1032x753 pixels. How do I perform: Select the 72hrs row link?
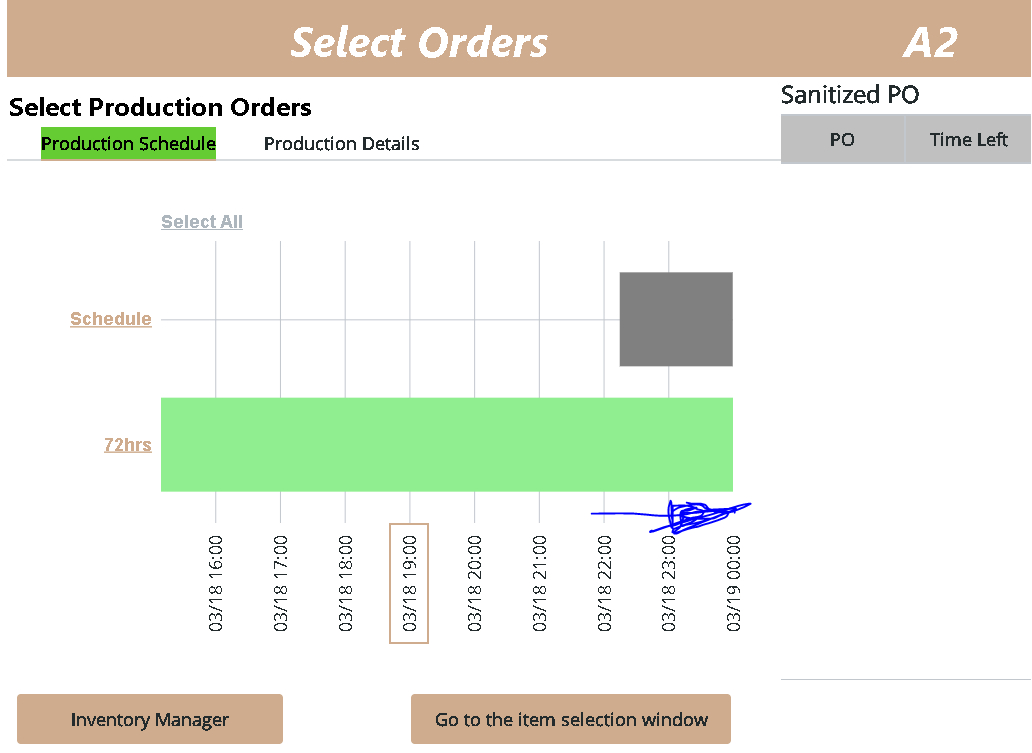click(128, 445)
